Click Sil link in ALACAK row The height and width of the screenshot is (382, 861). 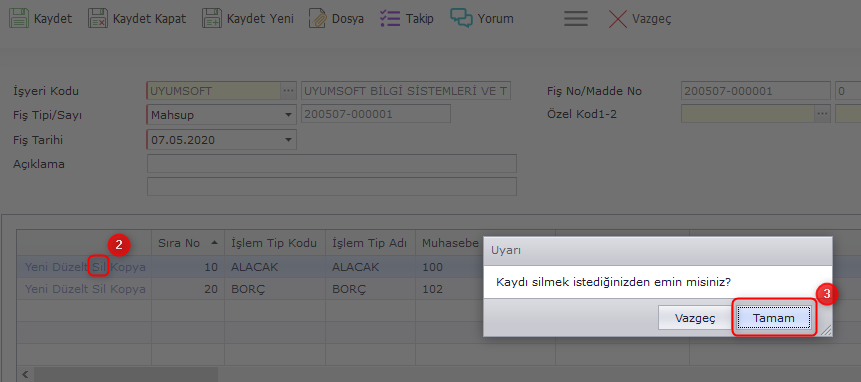pos(99,267)
